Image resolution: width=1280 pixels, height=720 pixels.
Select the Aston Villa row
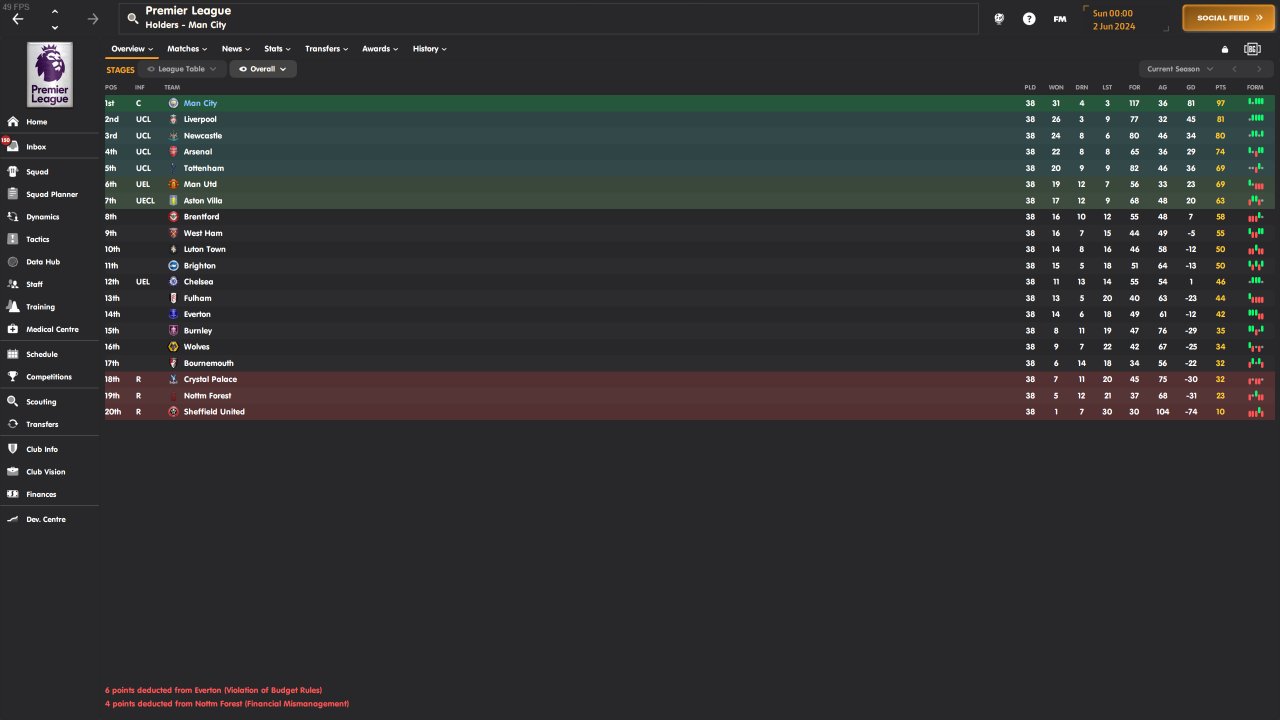click(689, 201)
